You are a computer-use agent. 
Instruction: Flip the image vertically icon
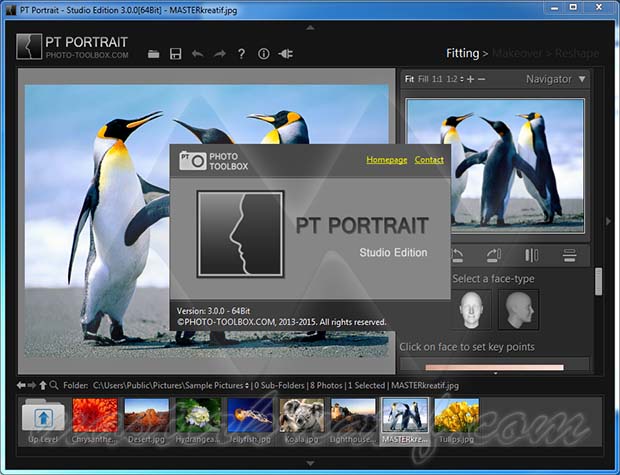tap(569, 255)
